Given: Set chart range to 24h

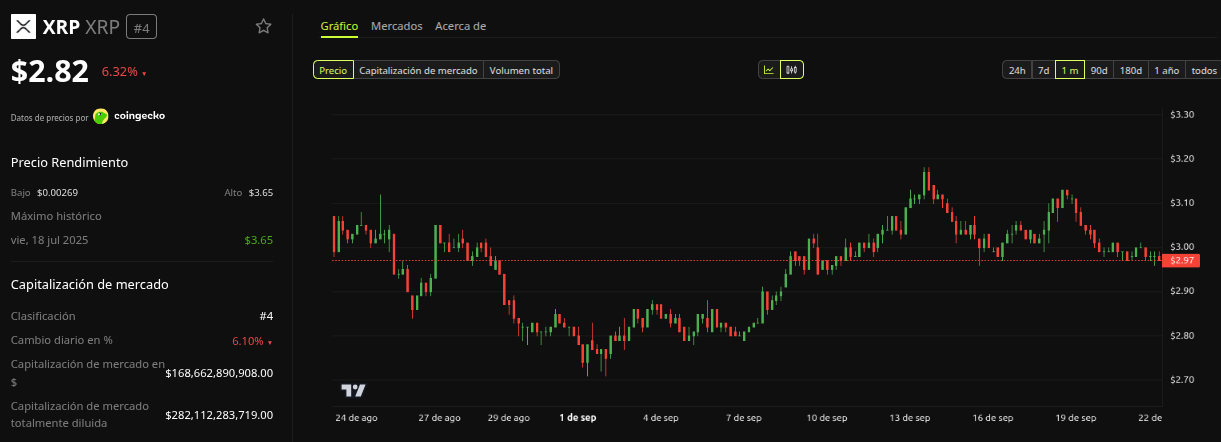Looking at the screenshot, I should click(1017, 70).
